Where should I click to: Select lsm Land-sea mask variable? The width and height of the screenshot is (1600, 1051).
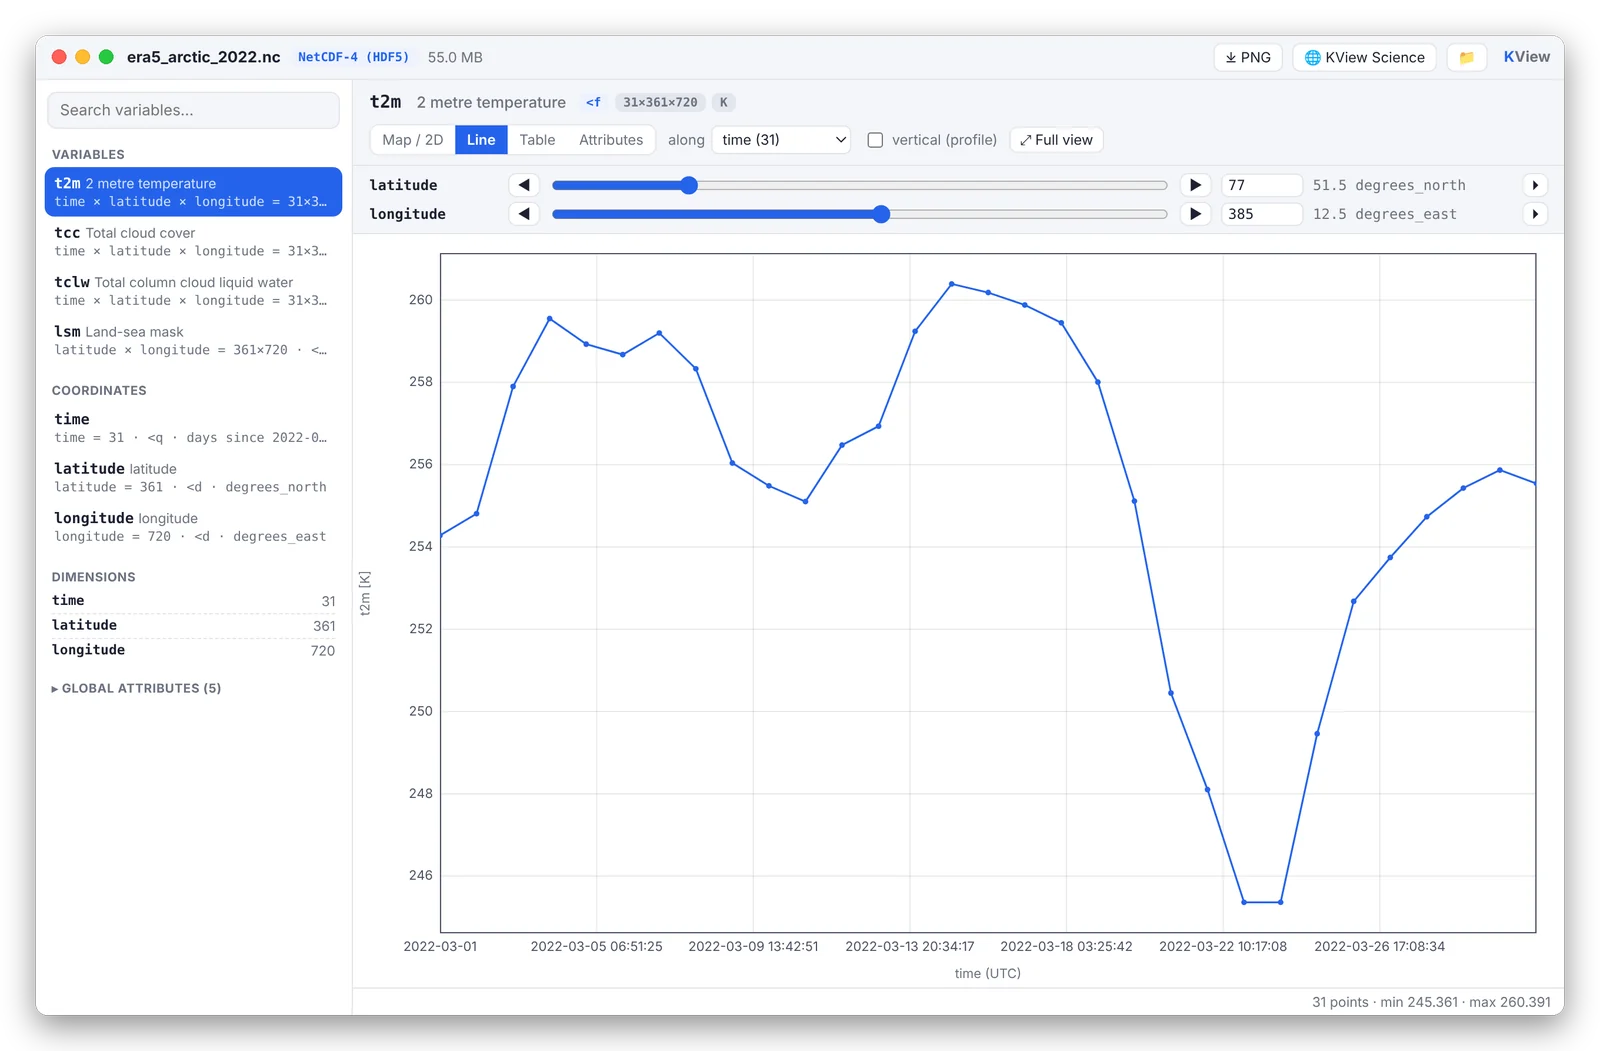tap(193, 340)
